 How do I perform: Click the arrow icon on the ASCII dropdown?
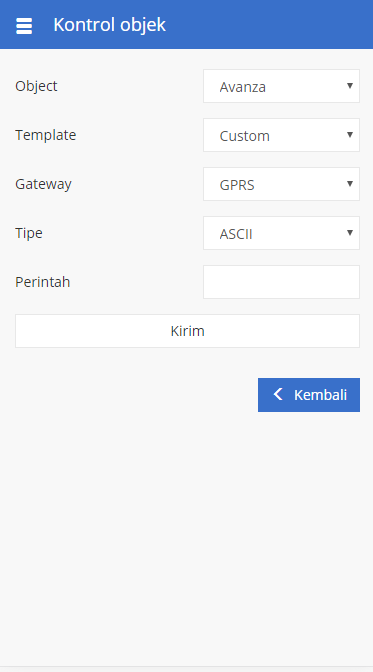(350, 233)
